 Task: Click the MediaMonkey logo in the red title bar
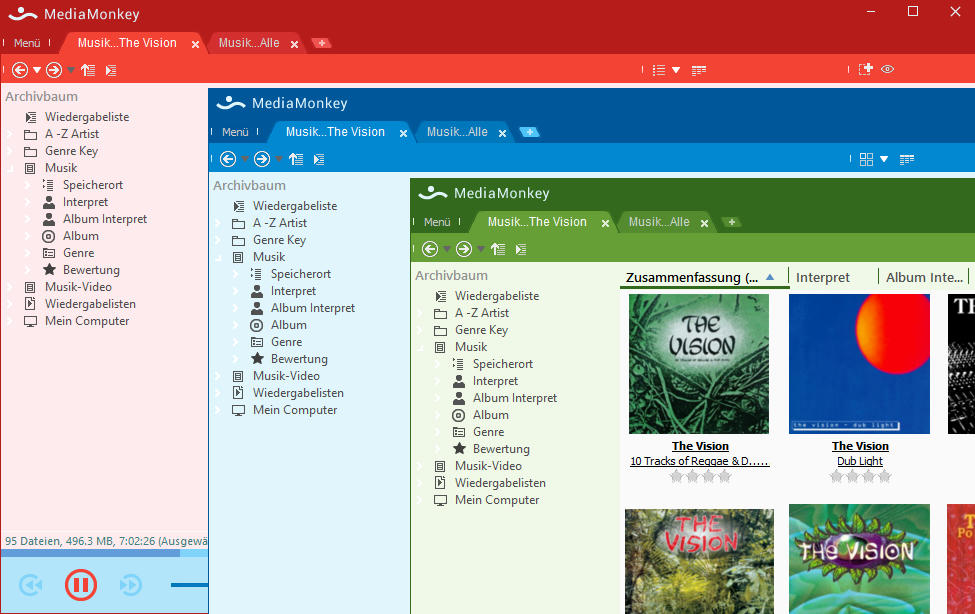tap(23, 13)
